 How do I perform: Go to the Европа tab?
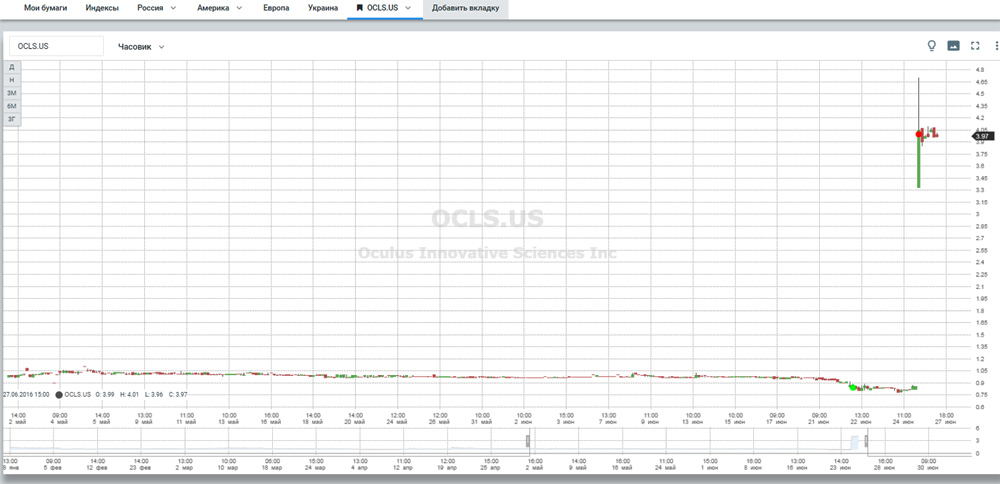[x=276, y=8]
